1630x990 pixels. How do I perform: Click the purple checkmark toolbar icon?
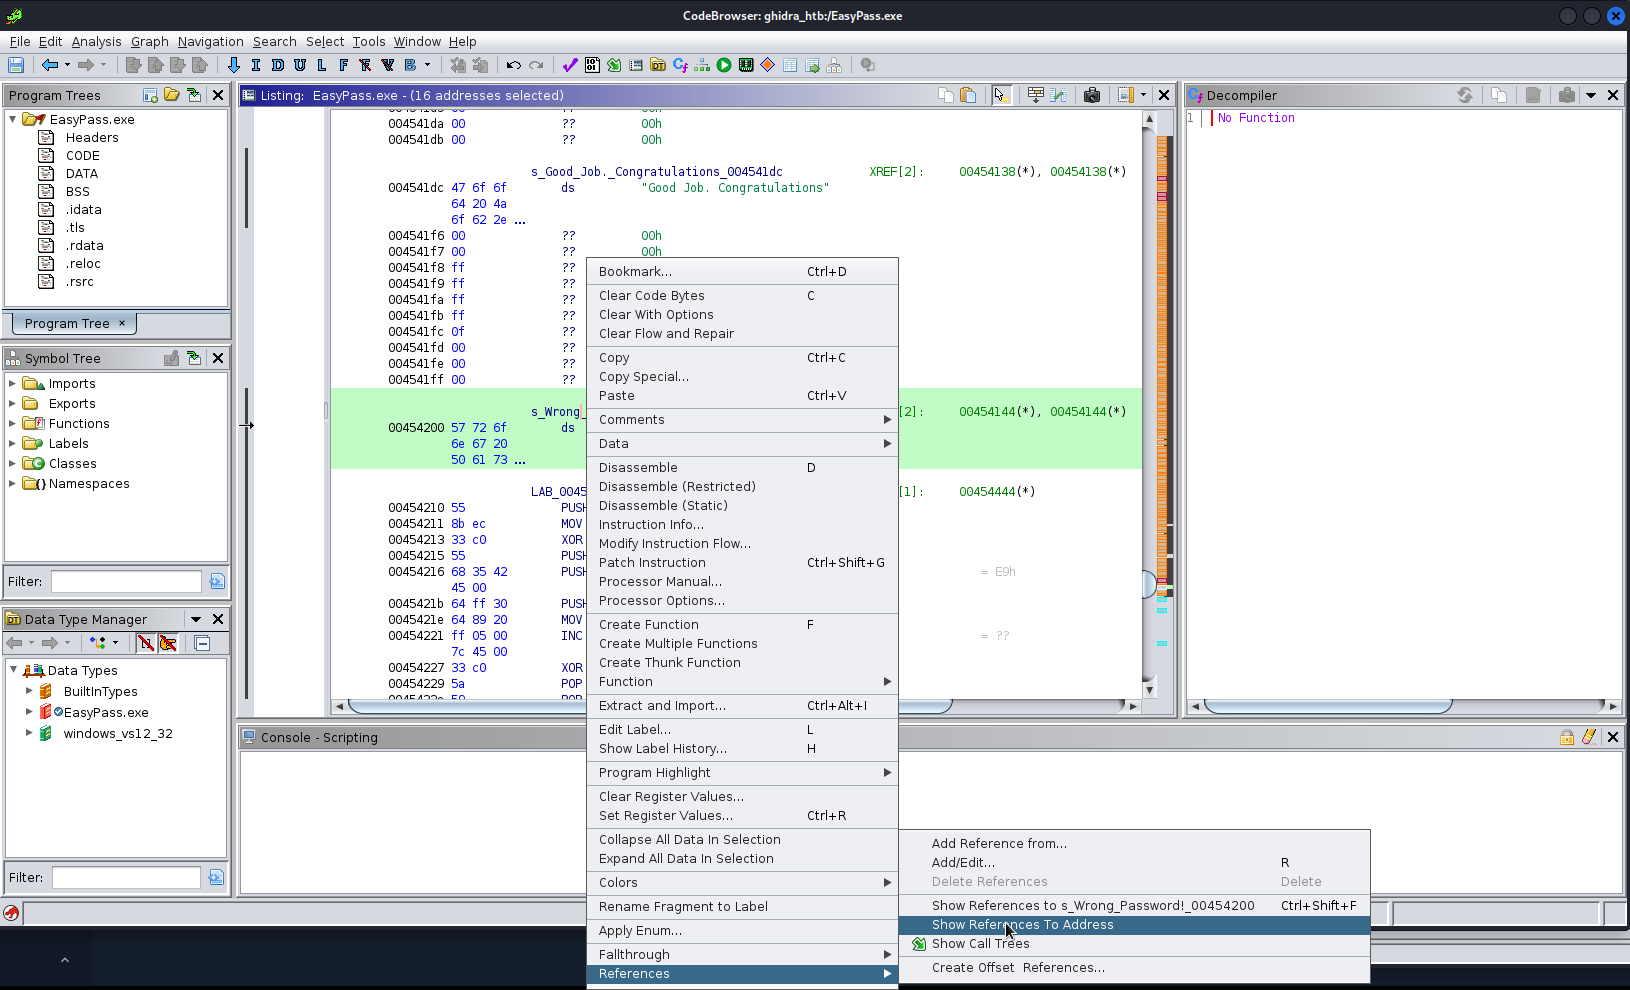(570, 65)
